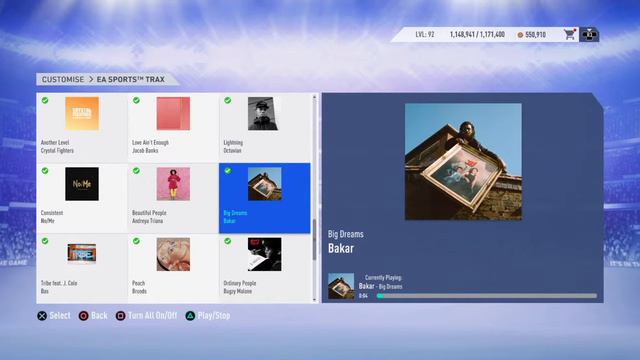
Task: Select the Consistent No/Me album cover
Action: 82,184
